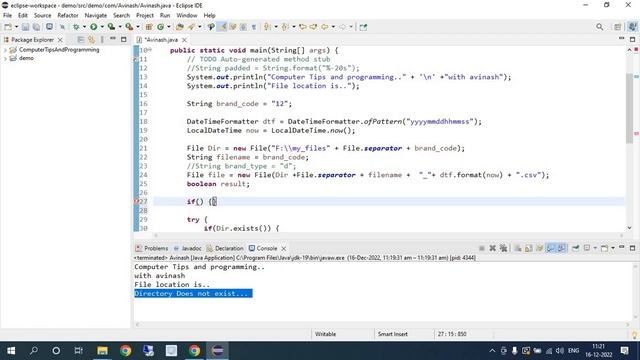Expand the demo project tree node
The height and width of the screenshot is (360, 640).
5,58
